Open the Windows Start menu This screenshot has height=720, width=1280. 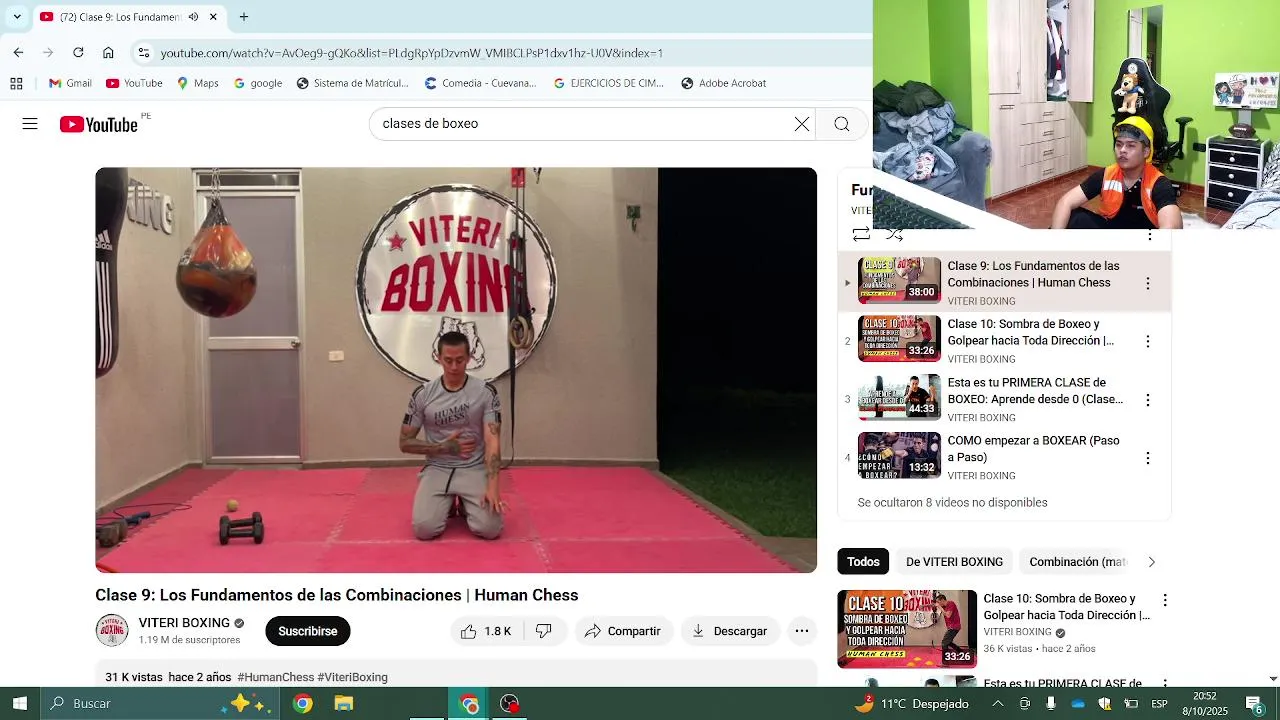click(x=19, y=703)
